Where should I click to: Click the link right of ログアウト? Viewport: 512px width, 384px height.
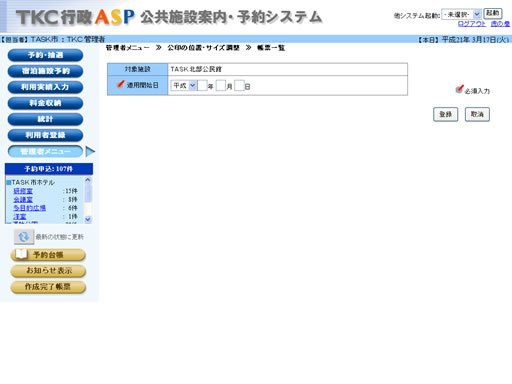click(x=500, y=24)
